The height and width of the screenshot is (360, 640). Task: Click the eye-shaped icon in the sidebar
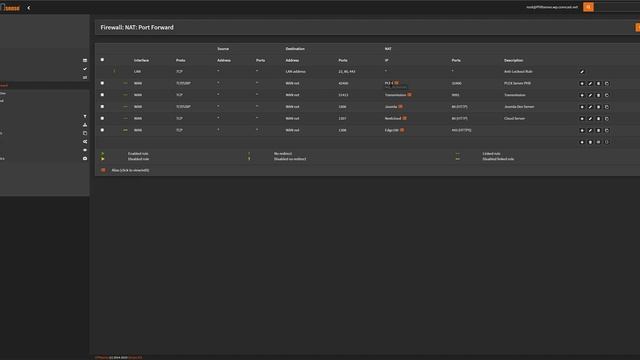pyautogui.click(x=85, y=150)
